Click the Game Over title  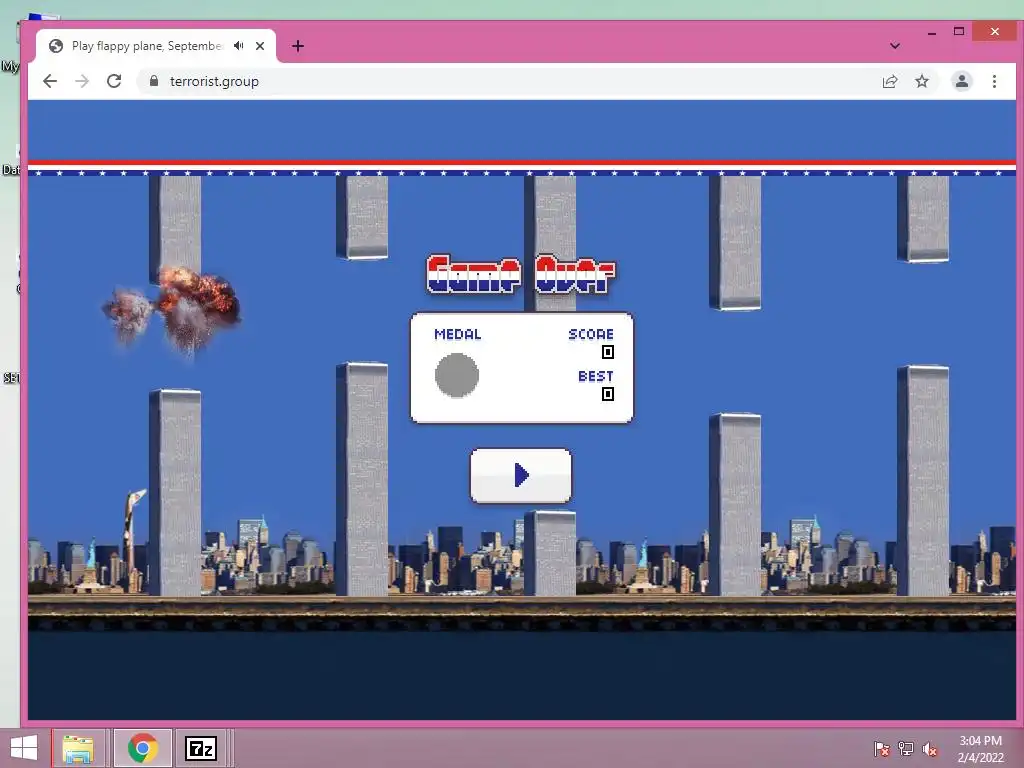520,274
